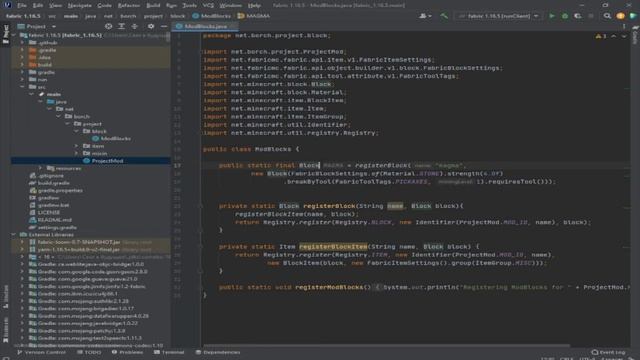The width and height of the screenshot is (640, 360).
Task: Select build.gradle file in tree
Action: point(53,183)
